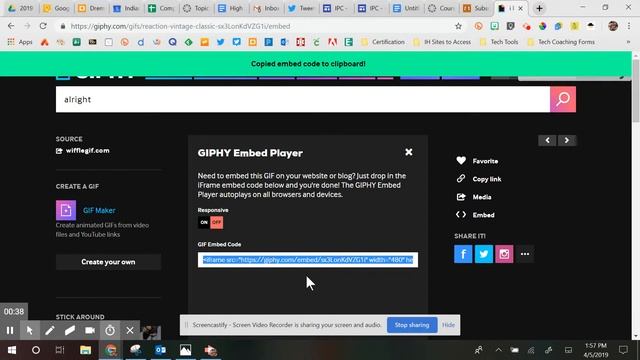The image size is (640, 360).
Task: Switch to the 'Topic' tab
Action: (196, 8)
